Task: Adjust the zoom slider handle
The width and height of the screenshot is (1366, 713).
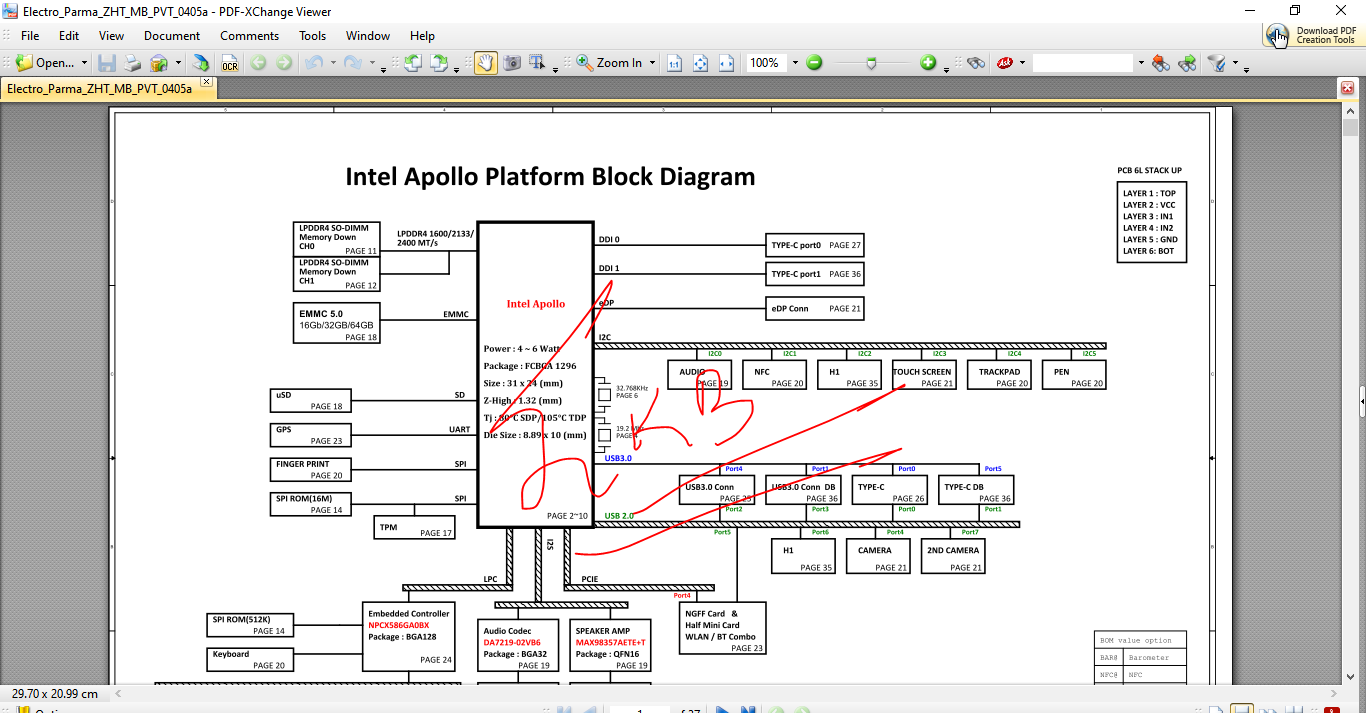Action: pyautogui.click(x=872, y=62)
